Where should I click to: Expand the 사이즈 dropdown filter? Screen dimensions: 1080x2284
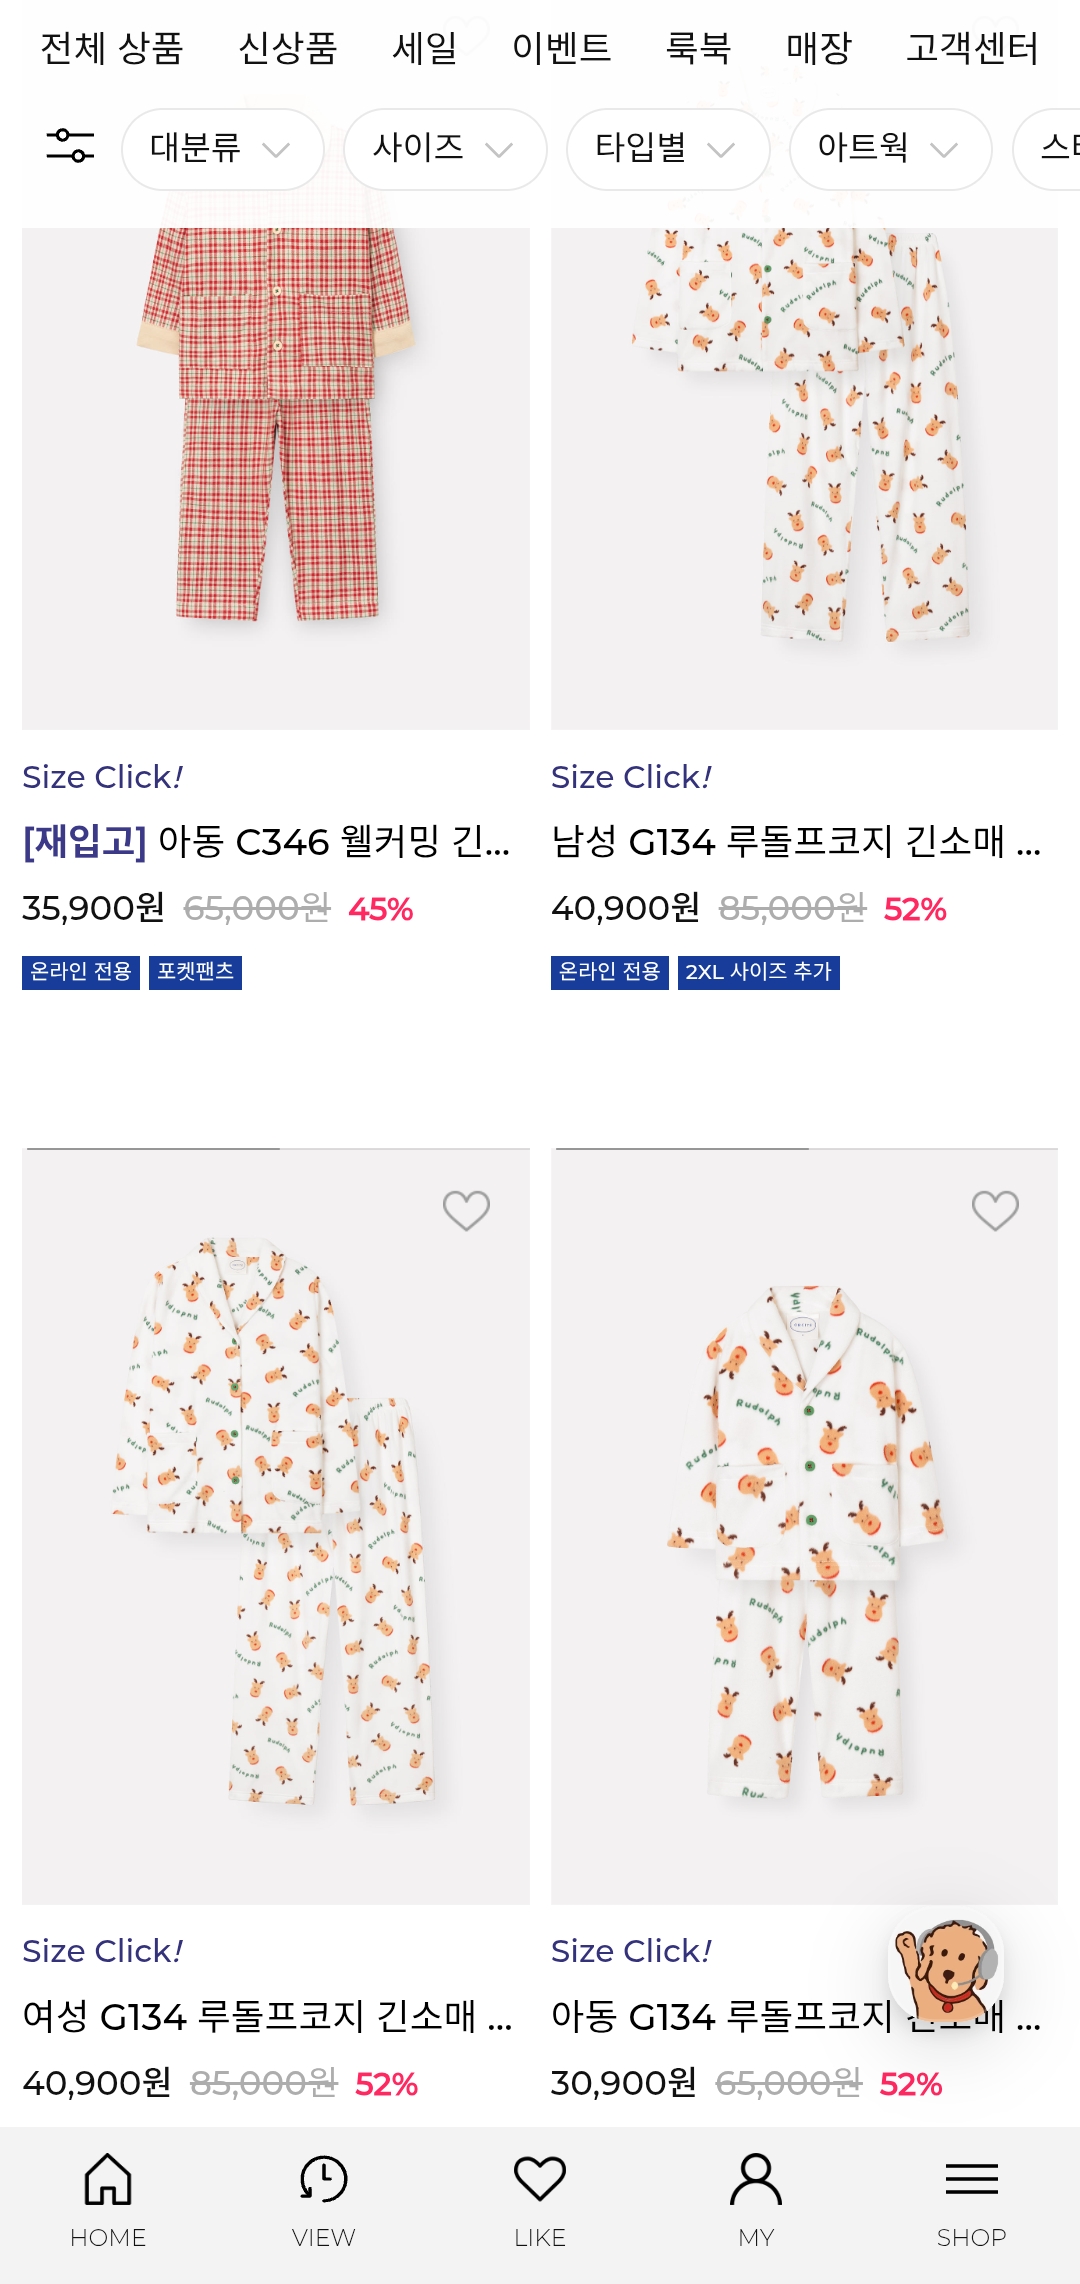[x=444, y=149]
